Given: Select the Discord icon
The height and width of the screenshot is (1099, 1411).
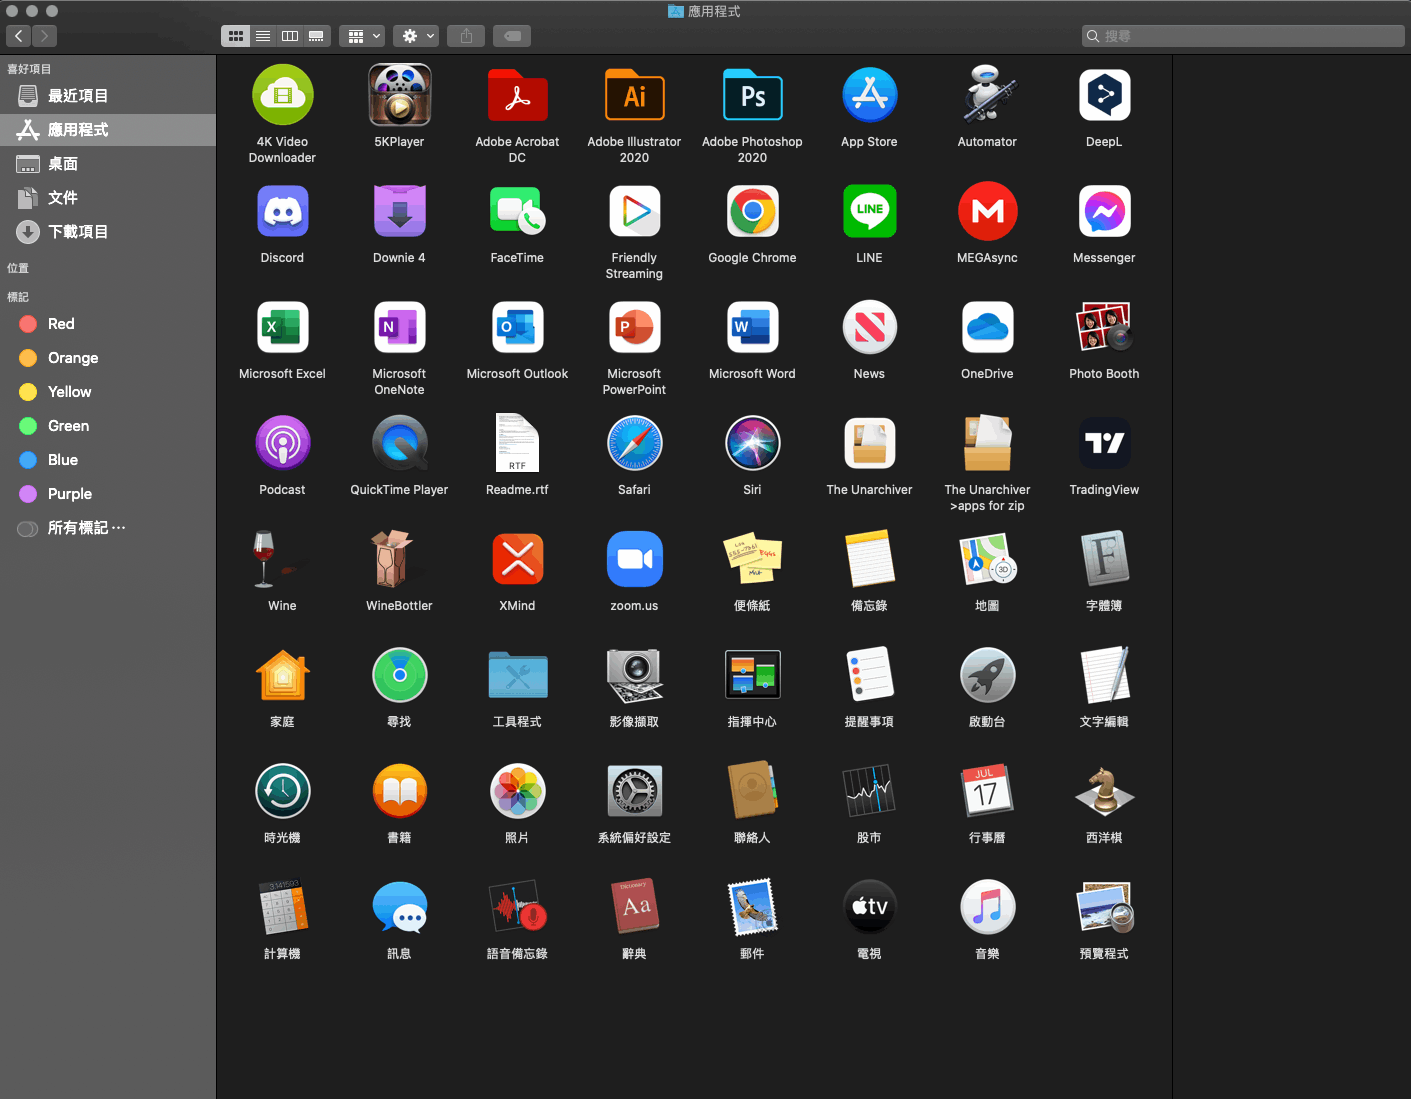Looking at the screenshot, I should coord(282,211).
